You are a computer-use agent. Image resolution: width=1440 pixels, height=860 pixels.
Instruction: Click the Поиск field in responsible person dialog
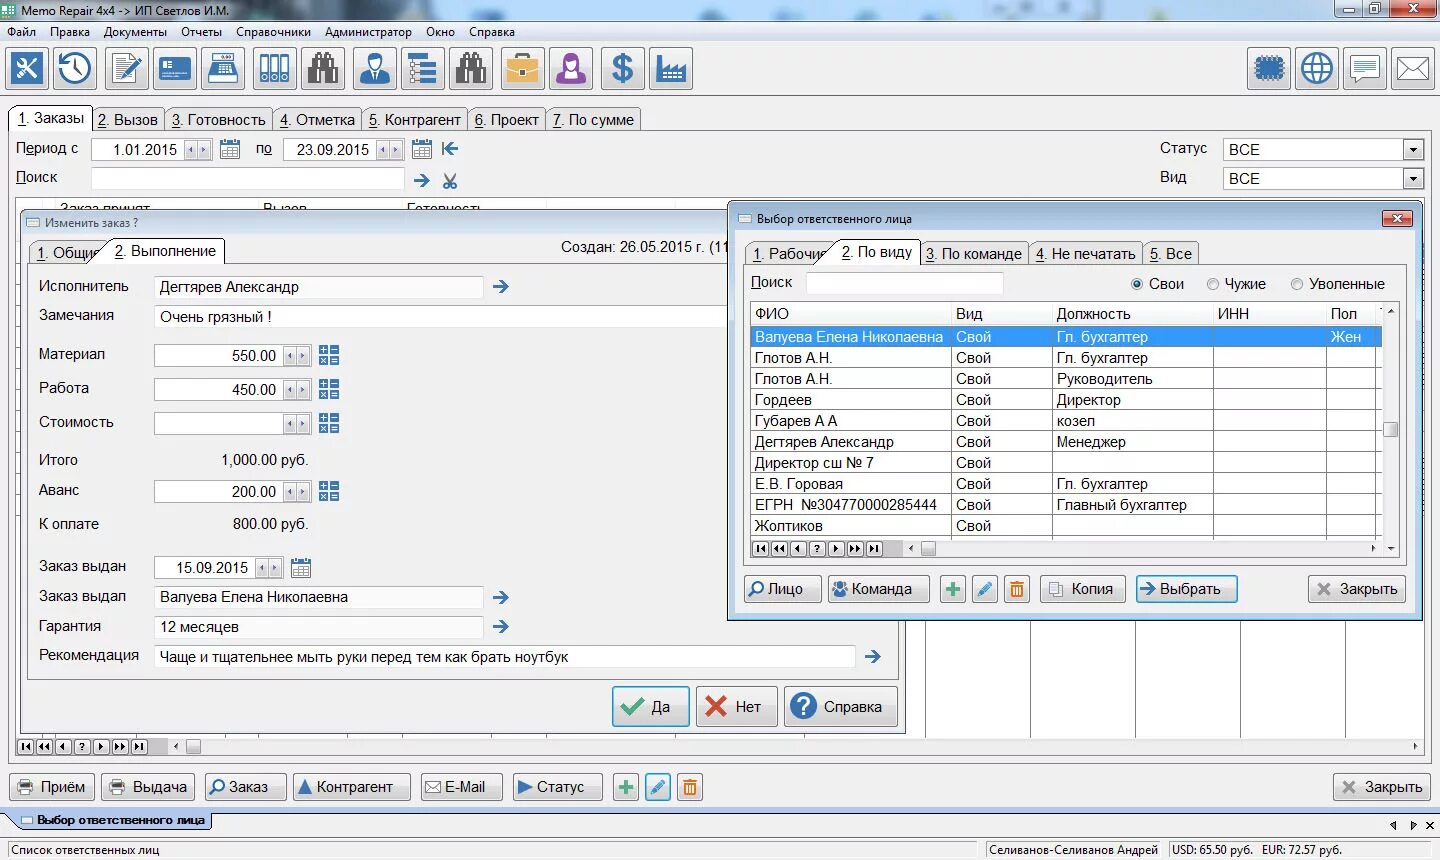pos(904,283)
